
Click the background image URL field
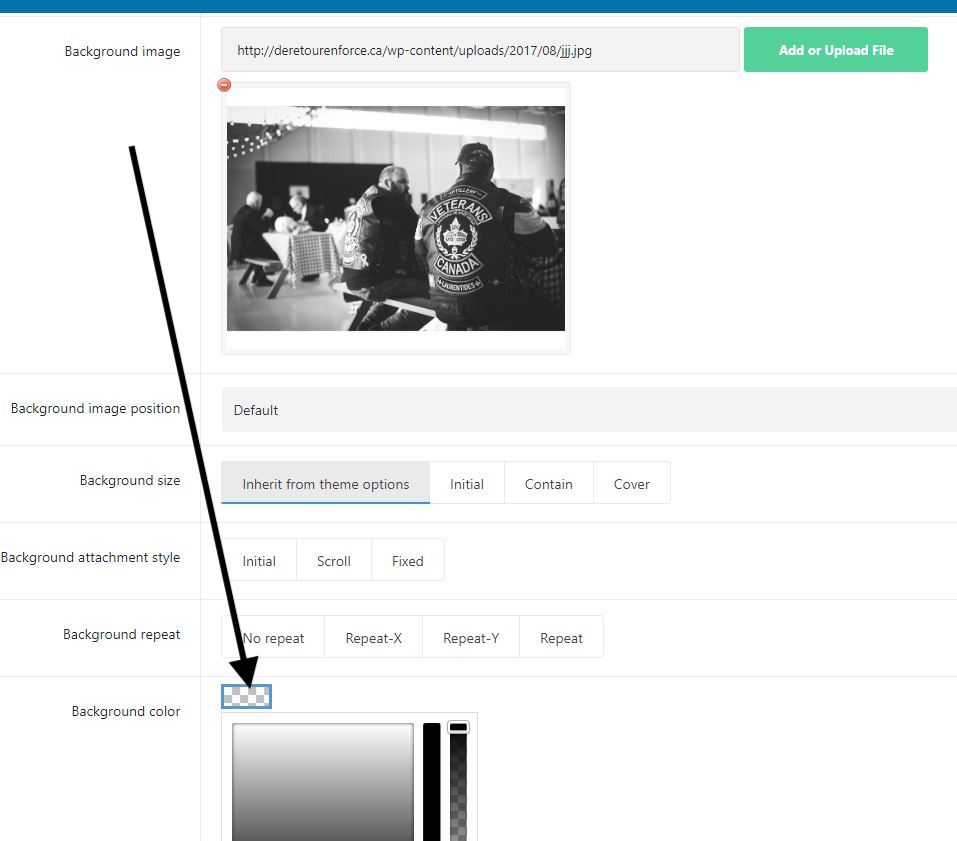(x=480, y=49)
